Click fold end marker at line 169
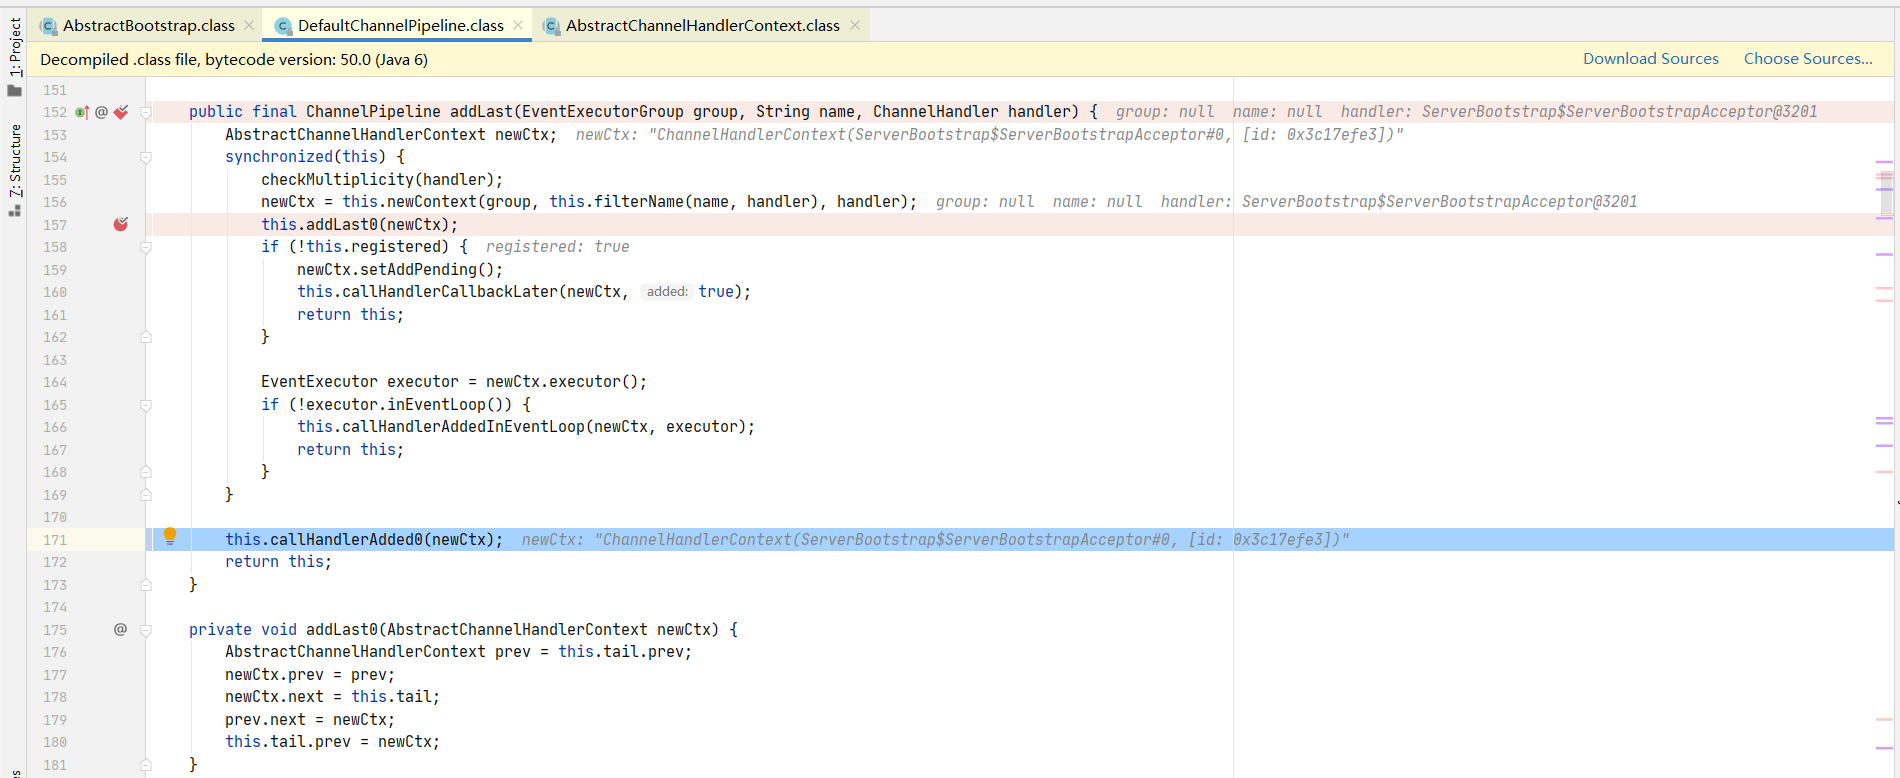Viewport: 1900px width, 778px height. coord(146,494)
